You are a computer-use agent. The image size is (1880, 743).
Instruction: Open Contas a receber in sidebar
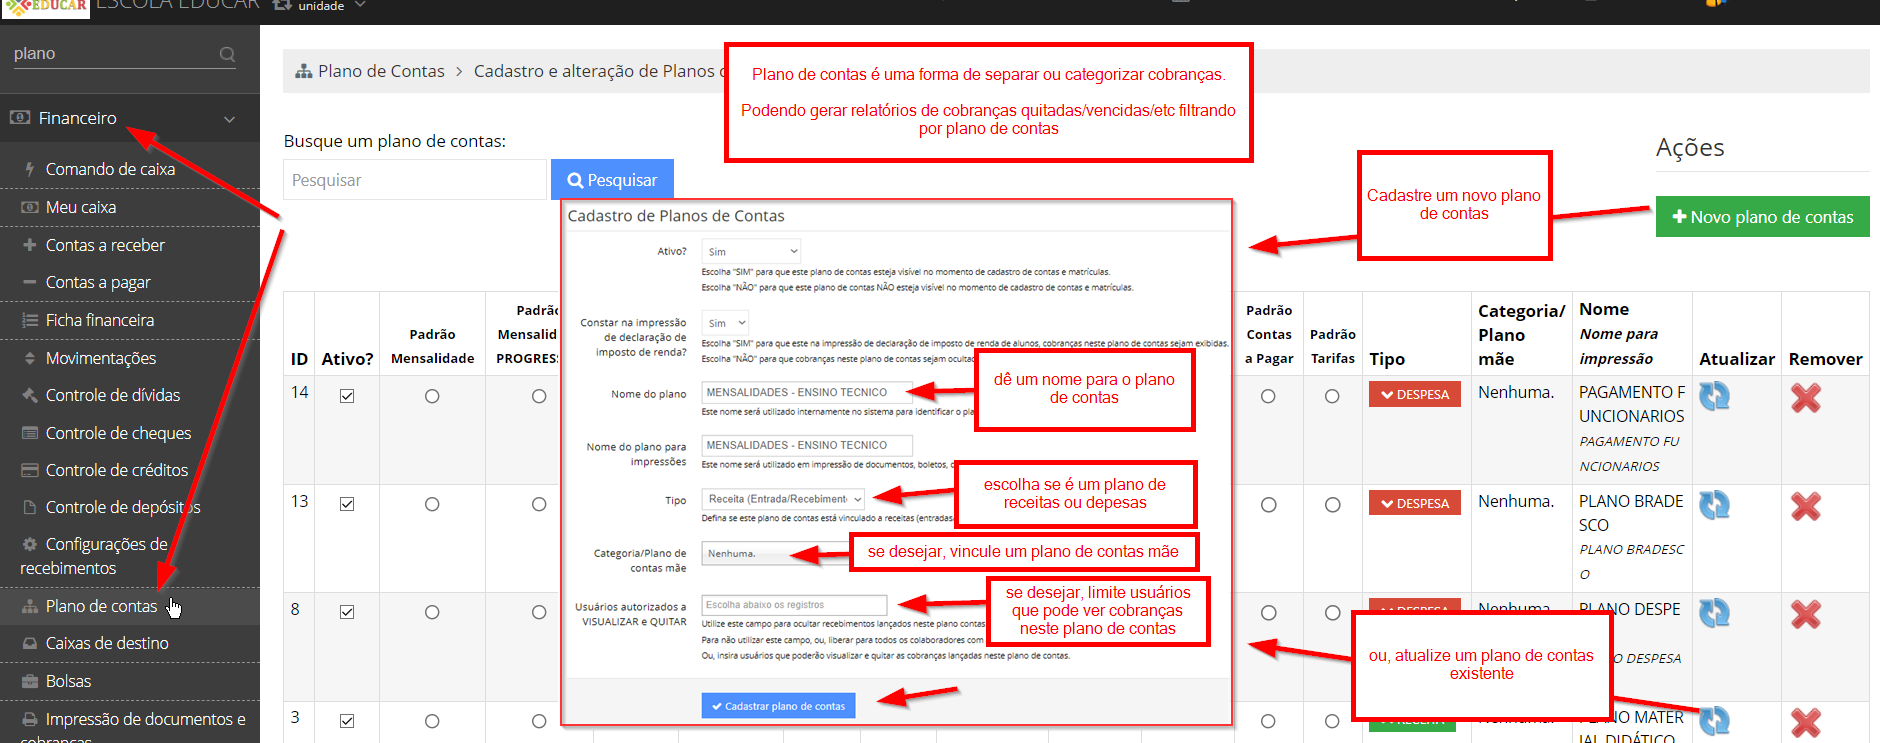point(105,245)
